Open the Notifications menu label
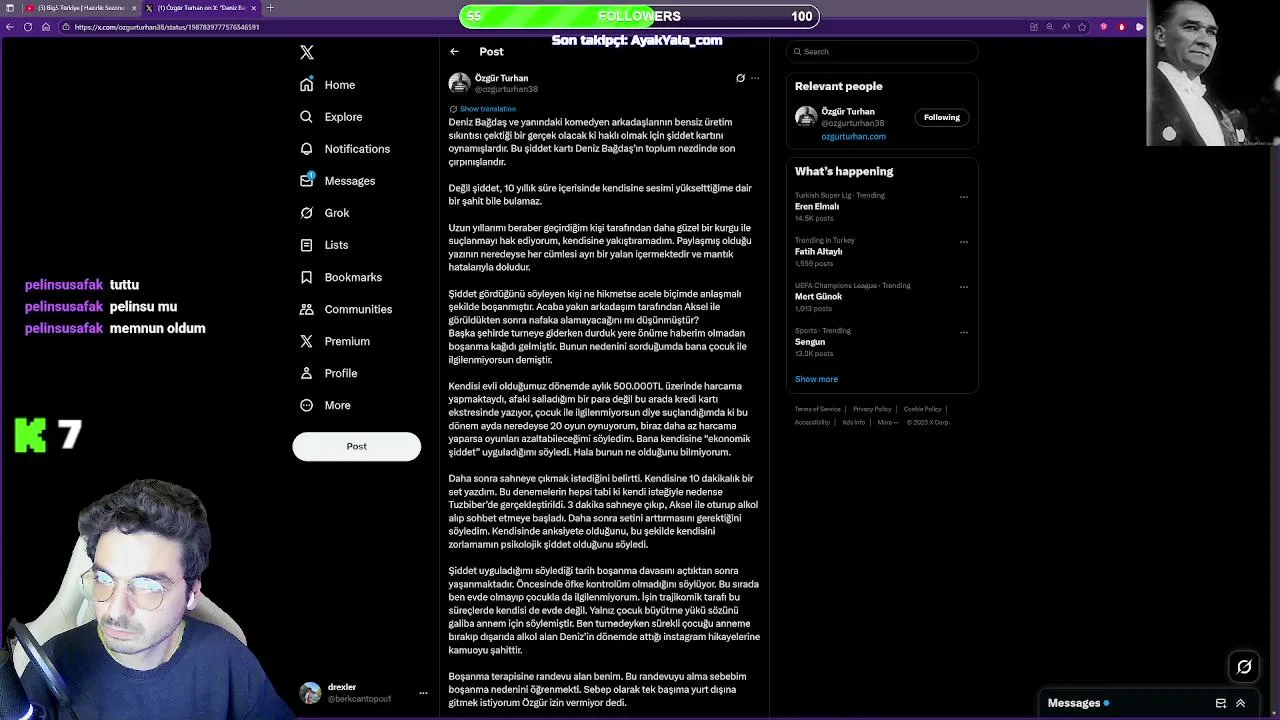 [x=357, y=149]
